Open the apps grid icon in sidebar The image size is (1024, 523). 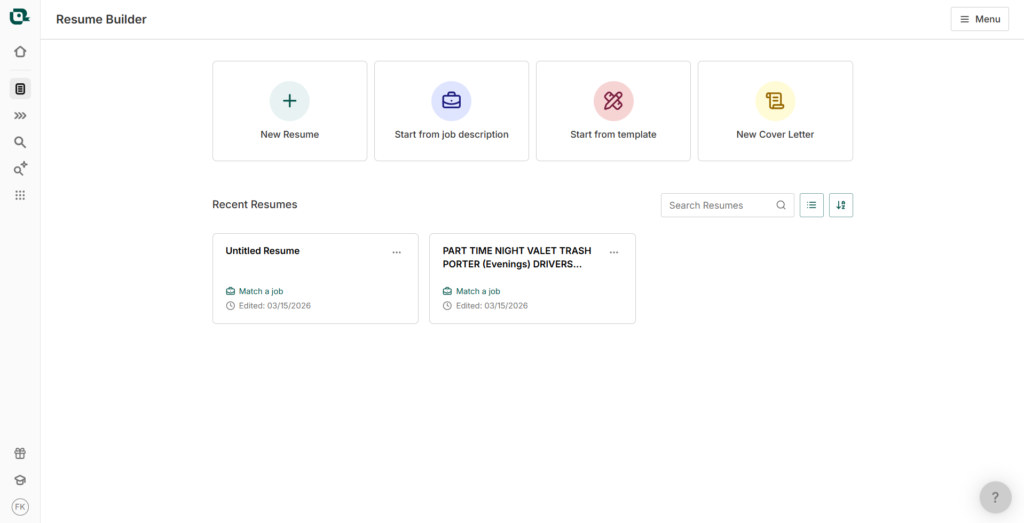[x=20, y=195]
